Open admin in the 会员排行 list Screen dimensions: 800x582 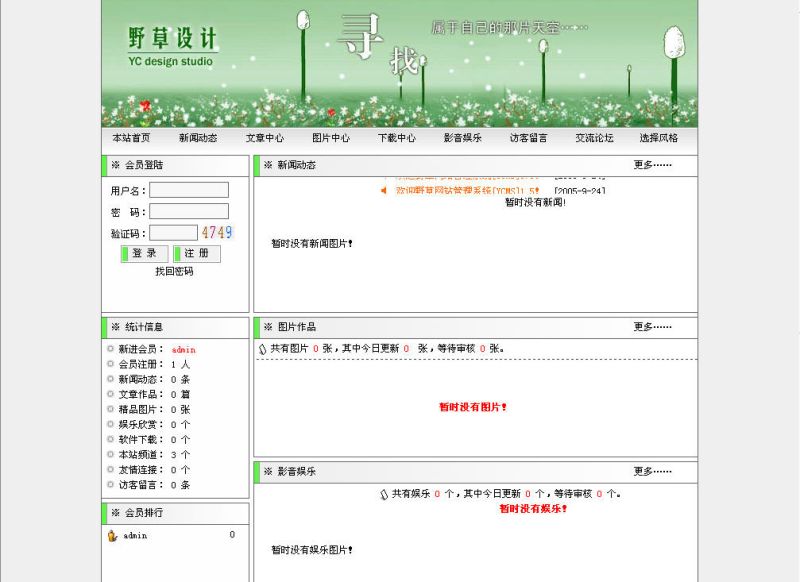(x=135, y=536)
